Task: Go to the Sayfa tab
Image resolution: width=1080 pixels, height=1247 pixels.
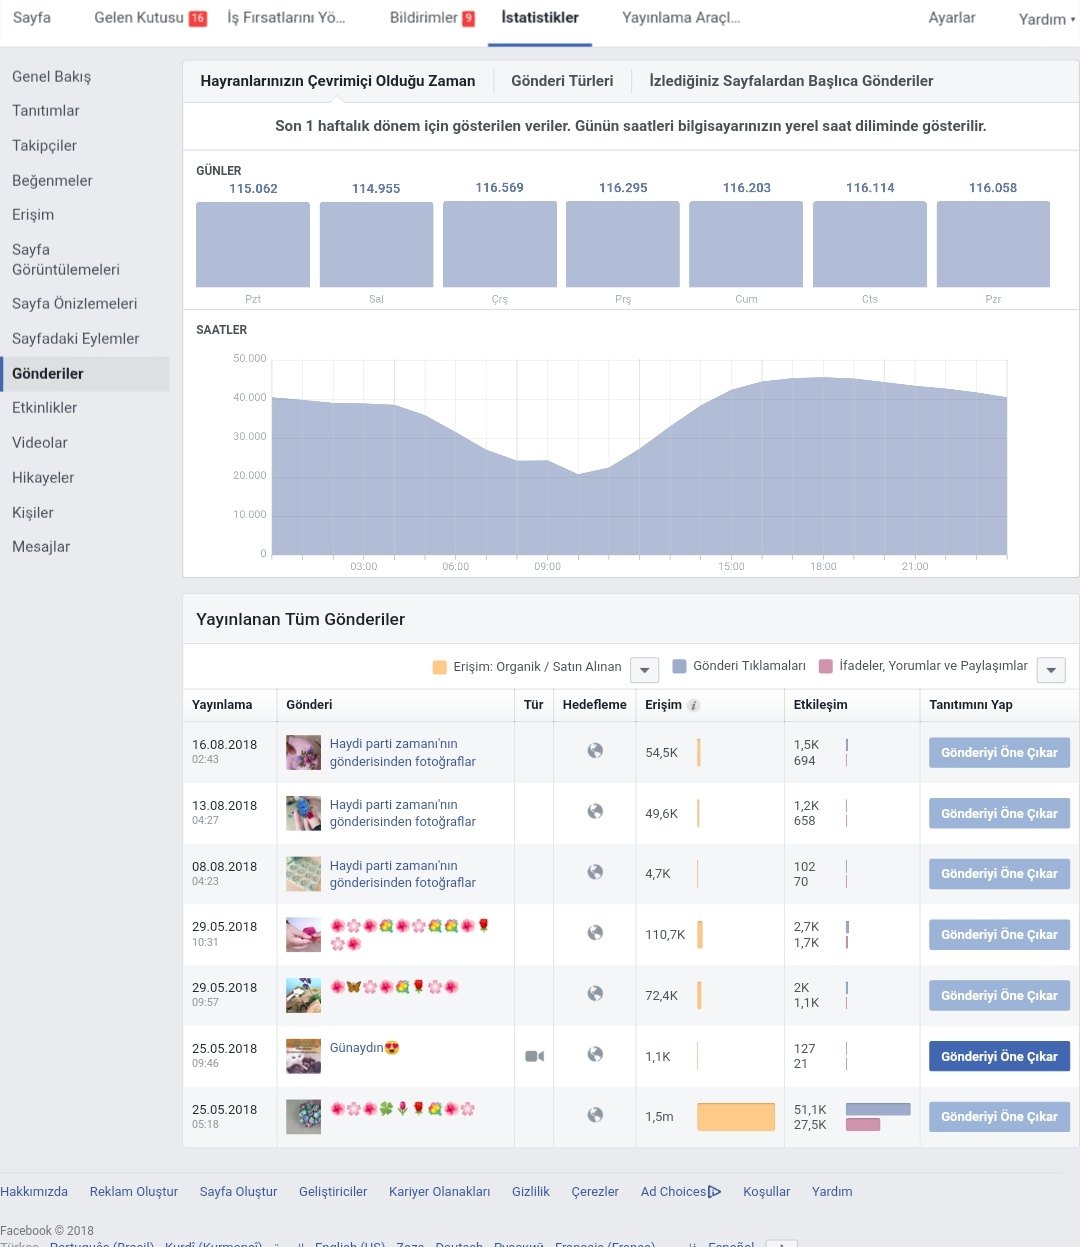Action: click(x=32, y=18)
